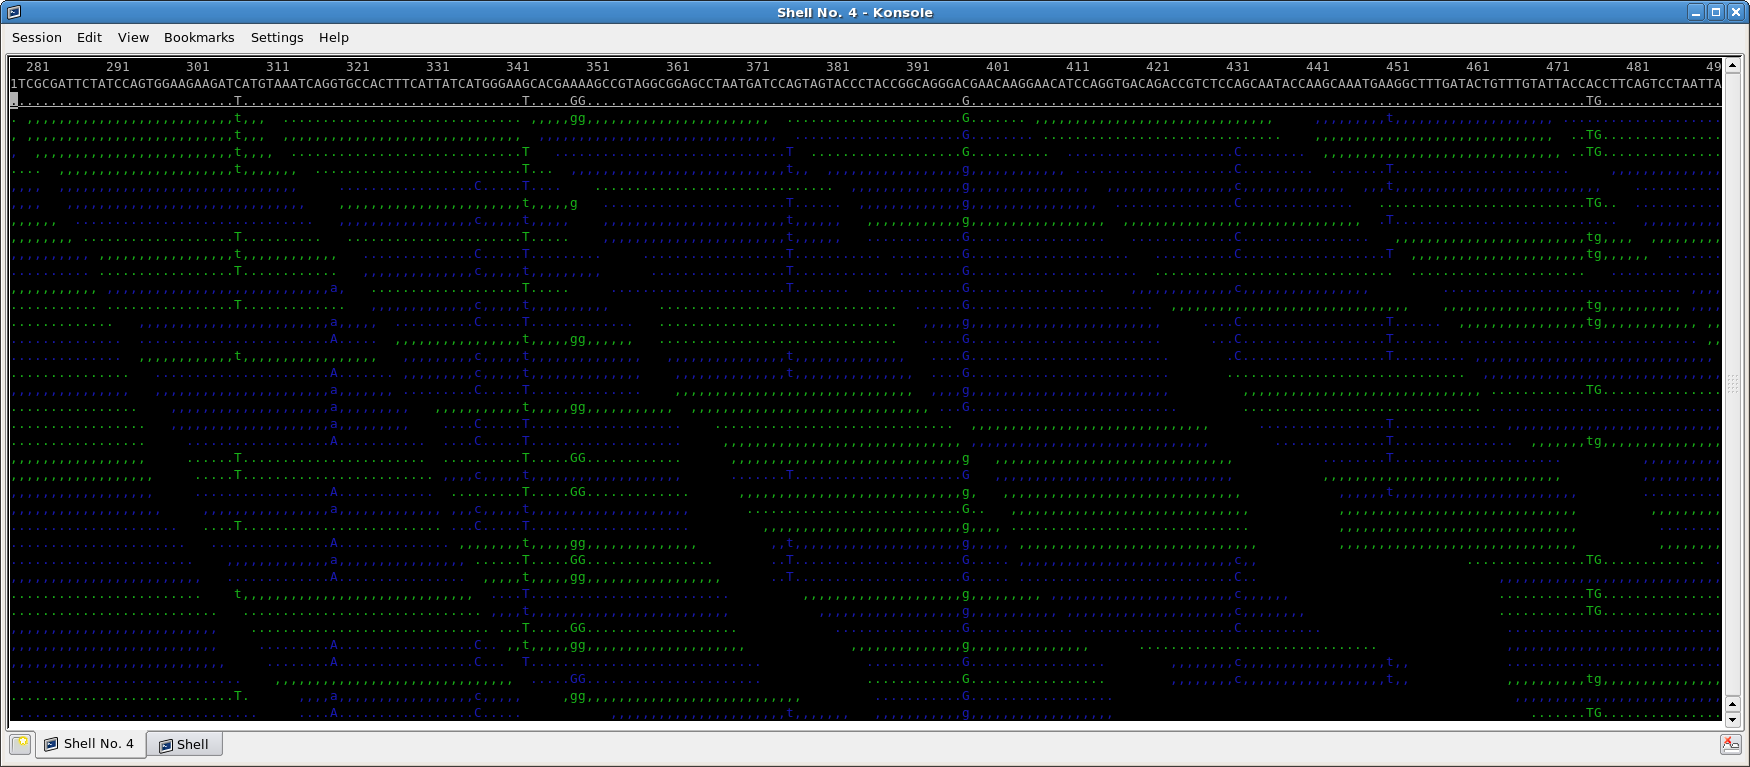Close the current tab using bottom-right icon
Screen dimensions: 1750x767
pyautogui.click(x=1730, y=744)
